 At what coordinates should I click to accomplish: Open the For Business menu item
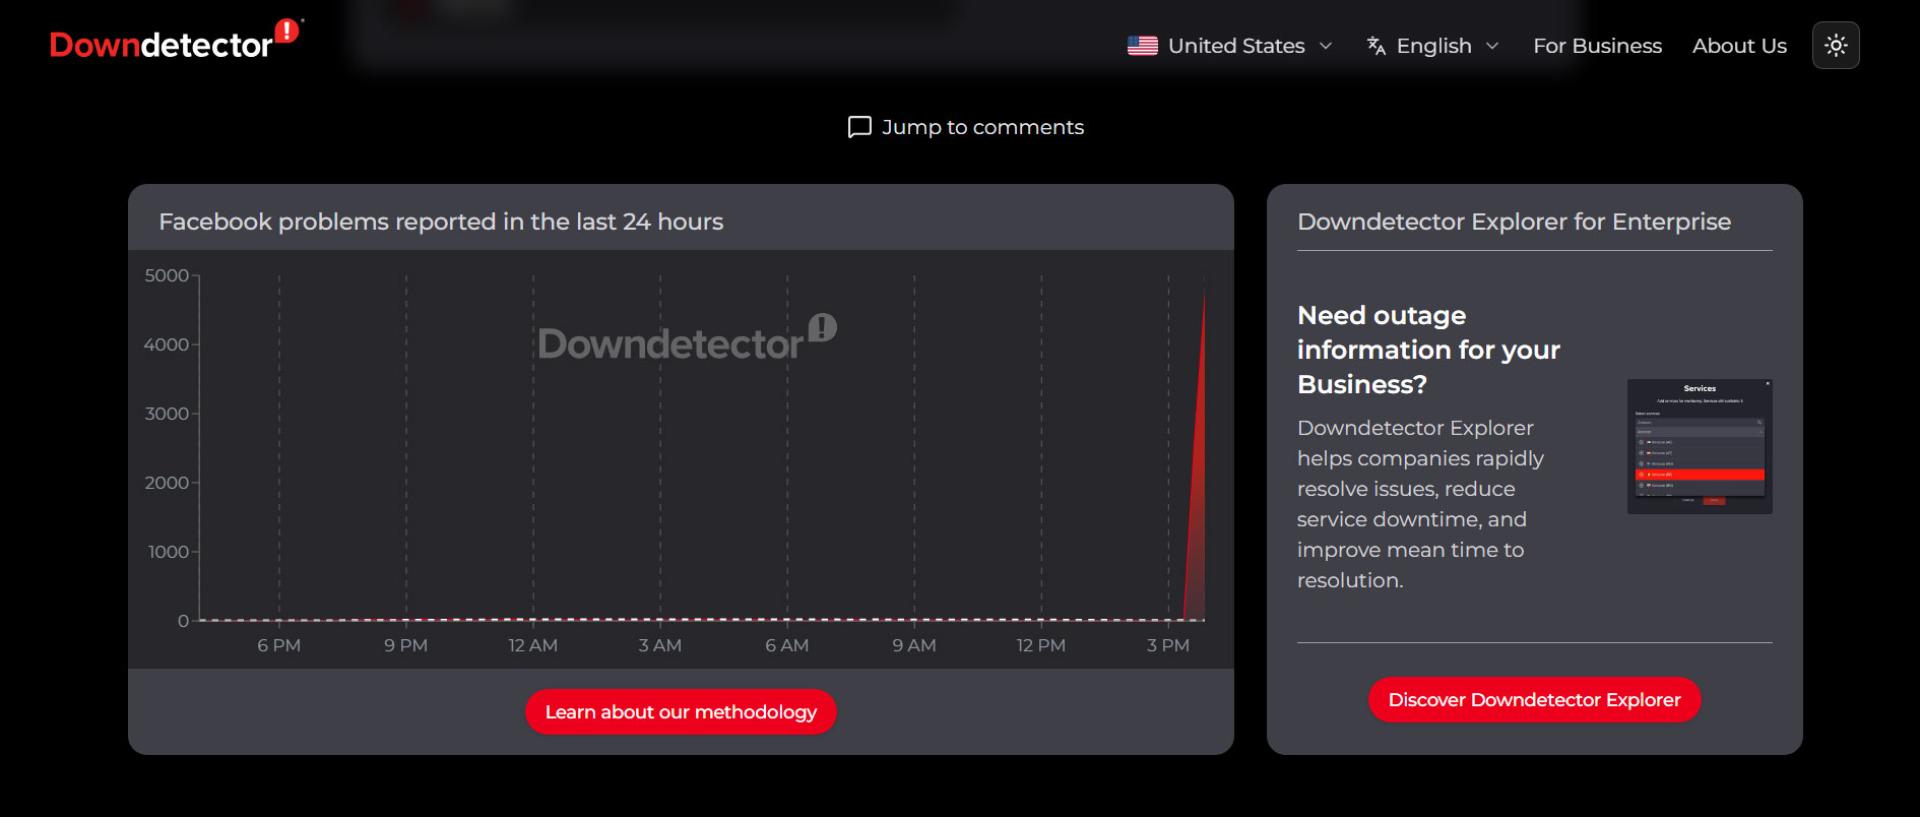pos(1597,46)
